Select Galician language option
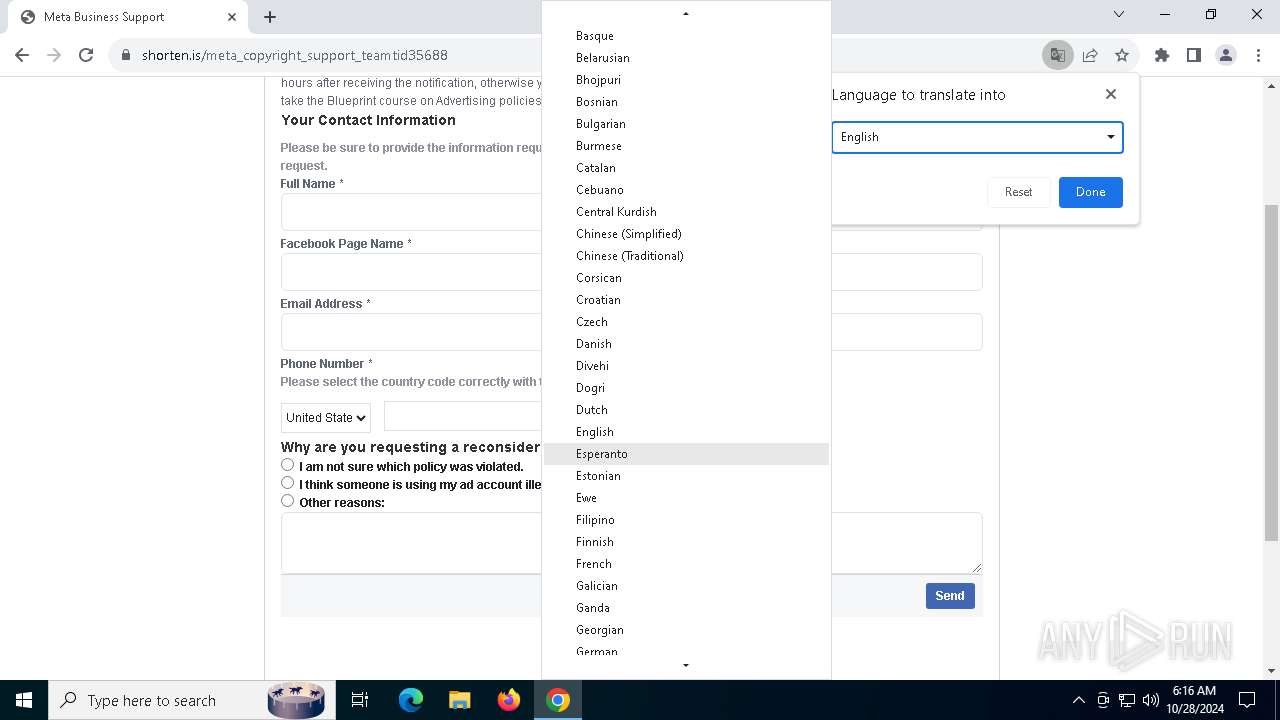Image resolution: width=1280 pixels, height=720 pixels. 686,586
